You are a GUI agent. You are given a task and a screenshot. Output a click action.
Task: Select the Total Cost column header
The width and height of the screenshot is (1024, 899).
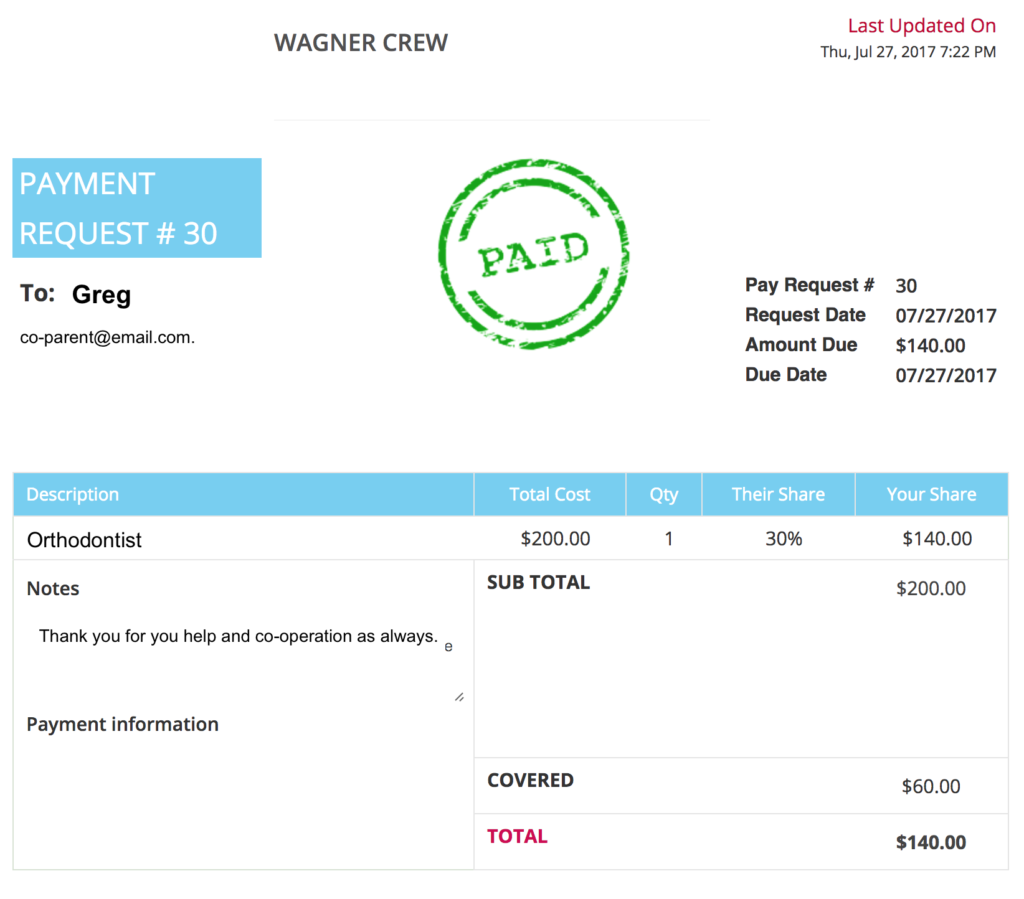549,494
